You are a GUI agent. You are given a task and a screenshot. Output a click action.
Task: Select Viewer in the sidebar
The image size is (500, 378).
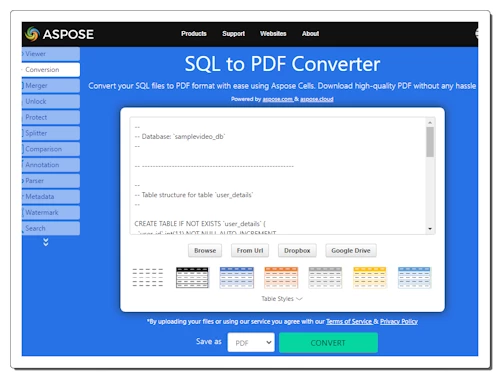pos(51,54)
